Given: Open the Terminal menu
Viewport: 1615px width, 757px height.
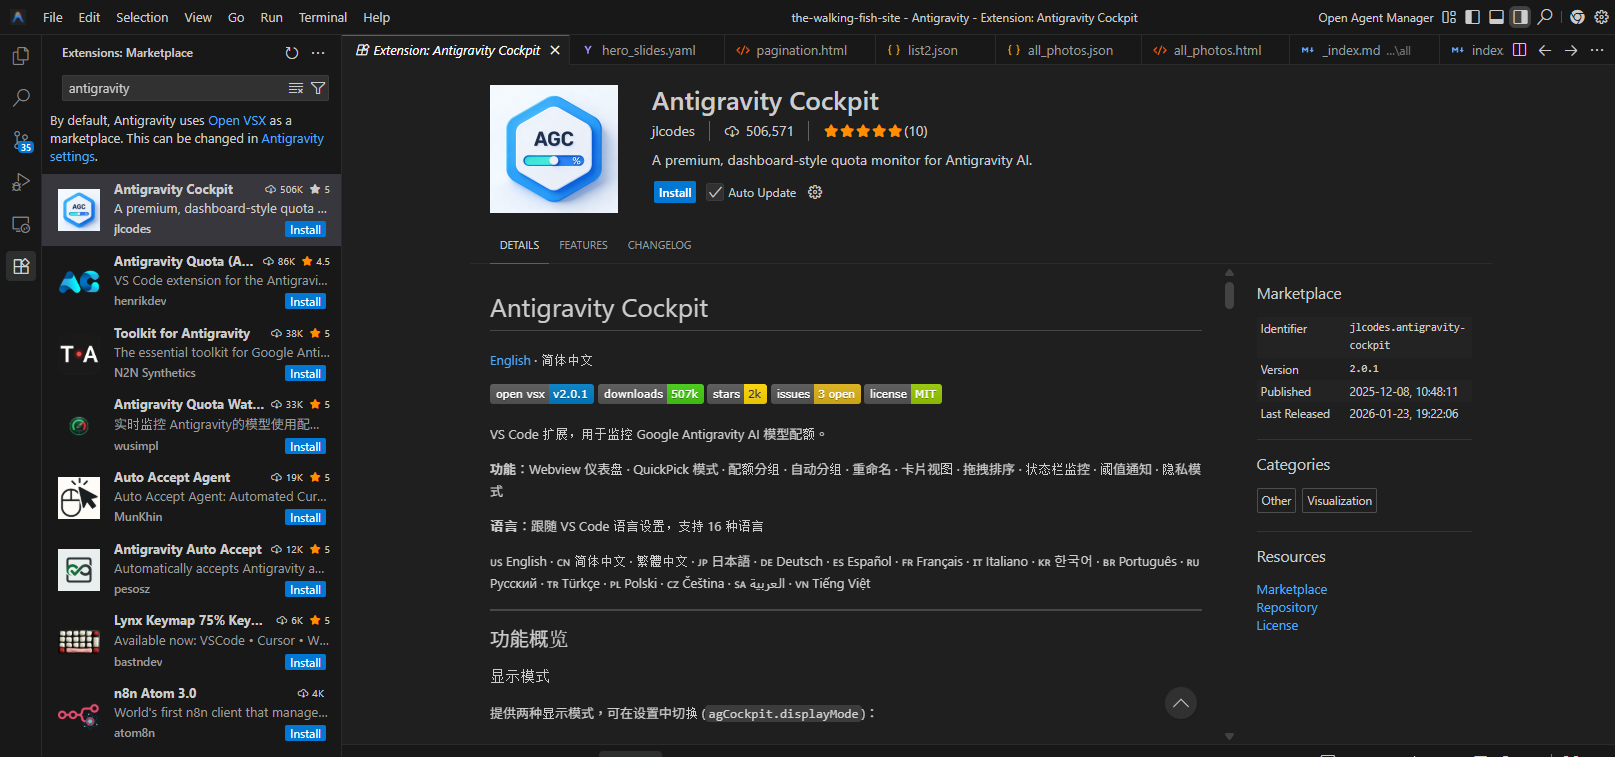Looking at the screenshot, I should 322,17.
